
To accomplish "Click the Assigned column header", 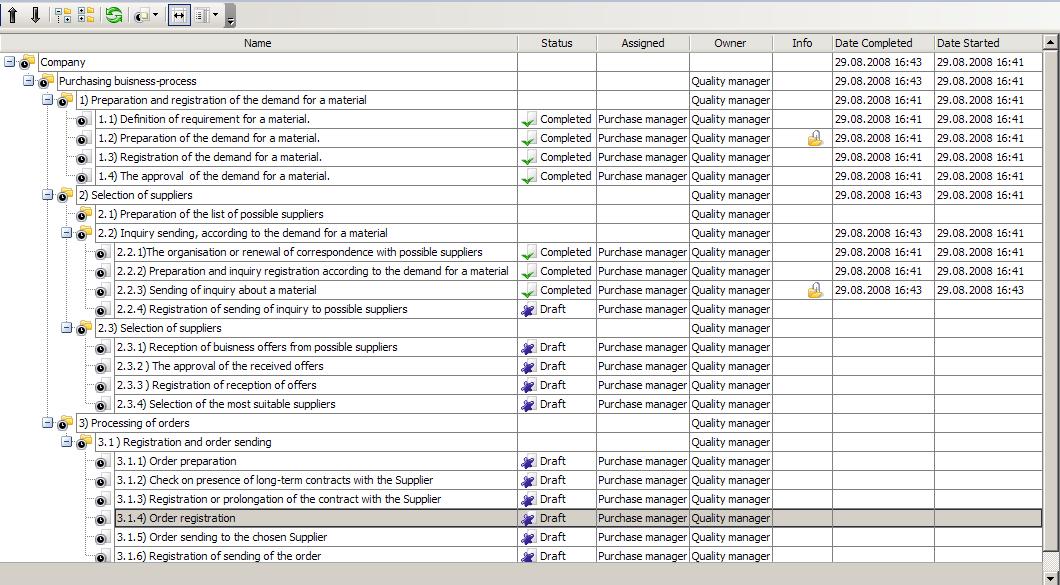I will [643, 43].
